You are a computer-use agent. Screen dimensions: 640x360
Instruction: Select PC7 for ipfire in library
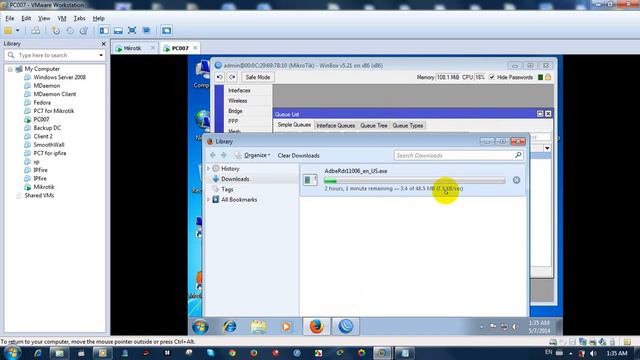[x=50, y=153]
